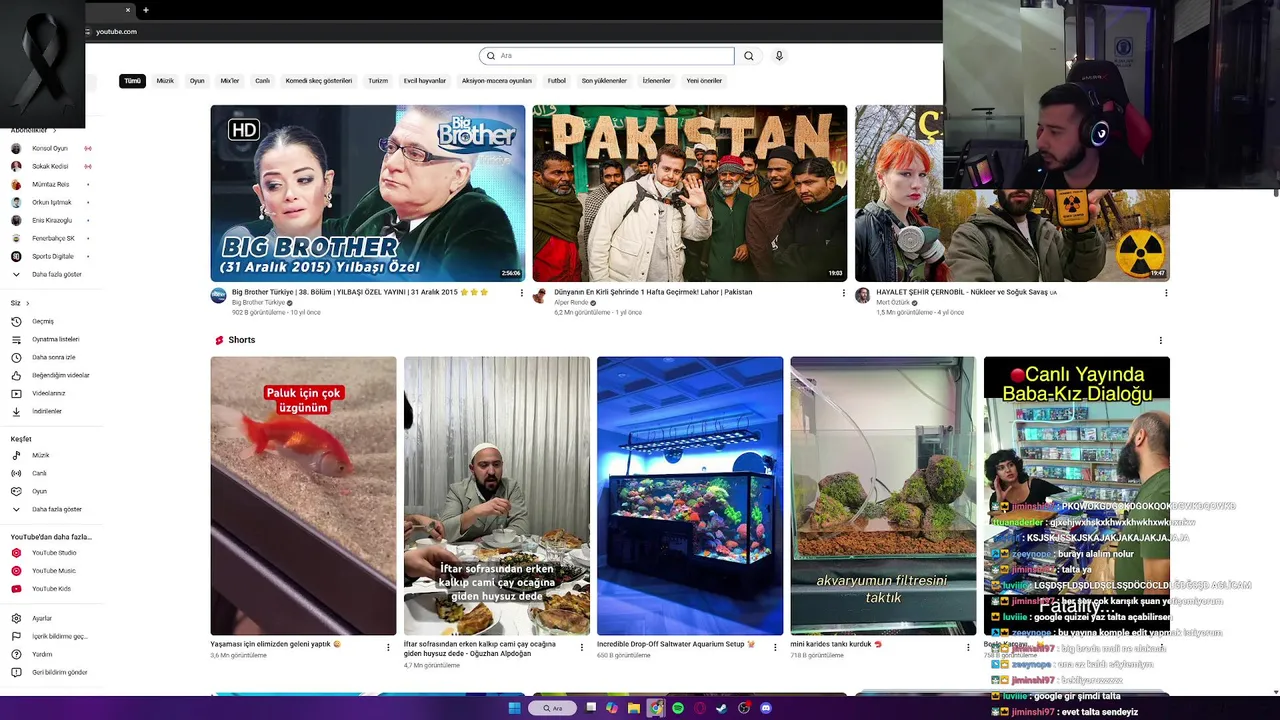Open Oyun under Keşfet
1280x720 pixels.
(39, 491)
